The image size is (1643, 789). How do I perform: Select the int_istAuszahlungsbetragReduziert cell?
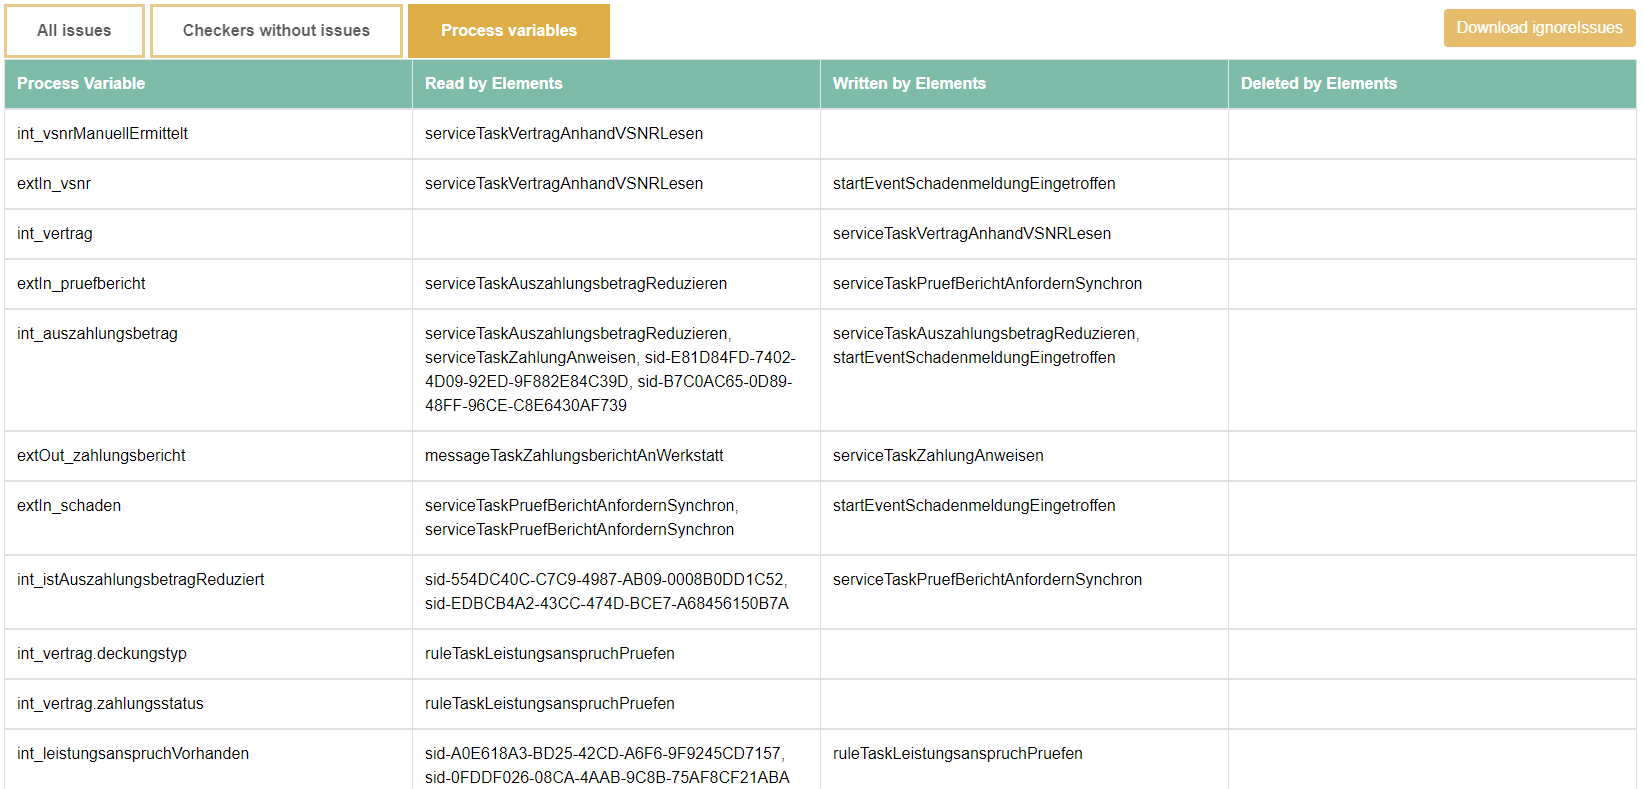click(208, 592)
